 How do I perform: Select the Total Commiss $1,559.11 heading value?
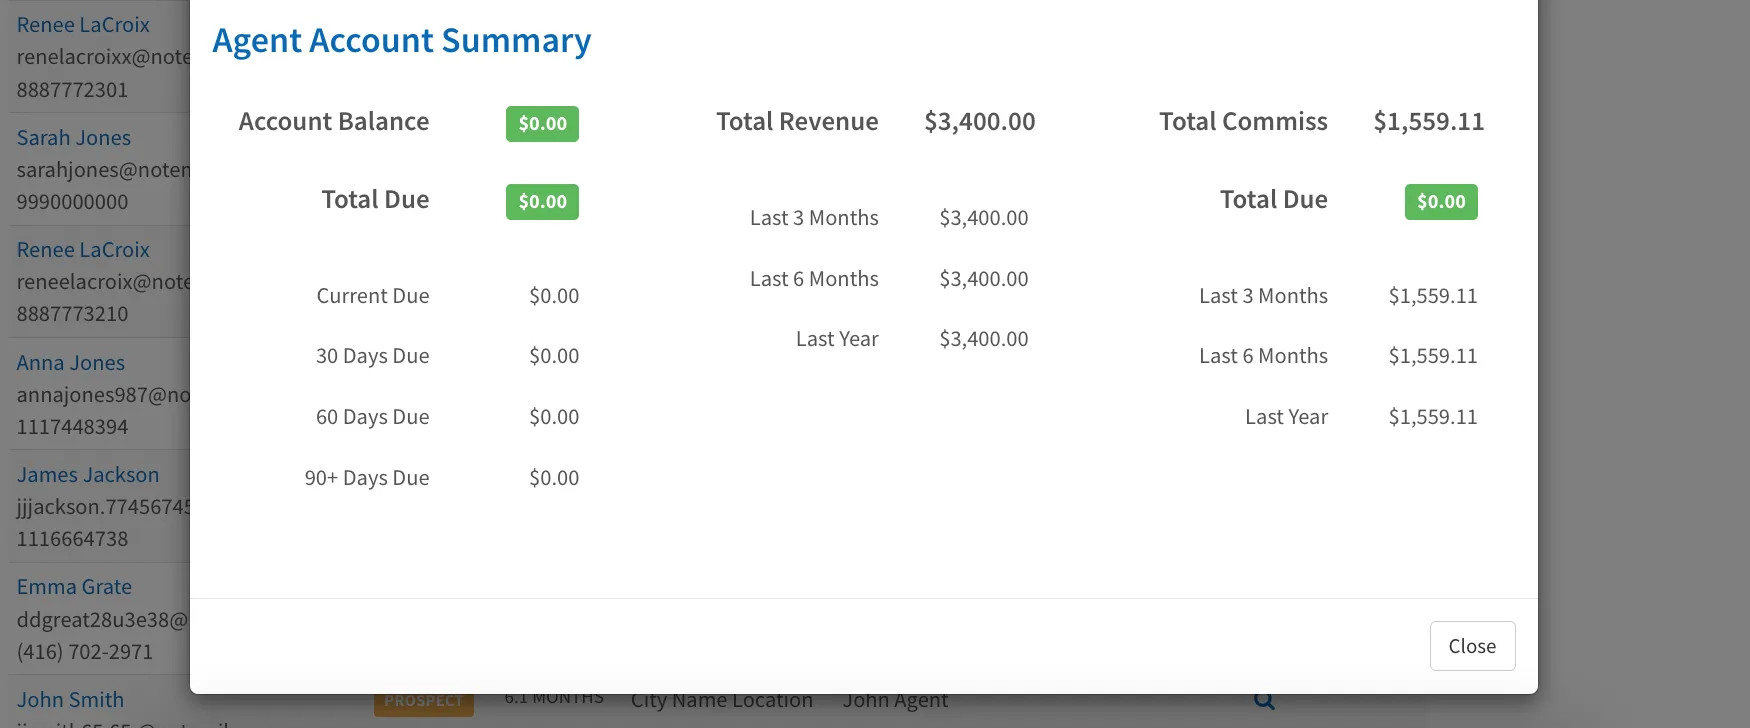tap(1428, 122)
